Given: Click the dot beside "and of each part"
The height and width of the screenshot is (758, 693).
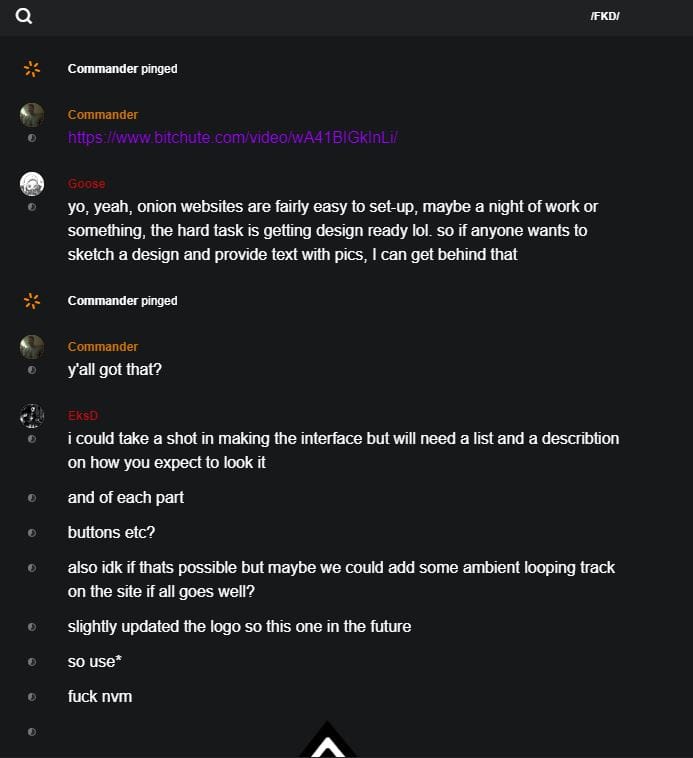Looking at the screenshot, I should tap(32, 498).
